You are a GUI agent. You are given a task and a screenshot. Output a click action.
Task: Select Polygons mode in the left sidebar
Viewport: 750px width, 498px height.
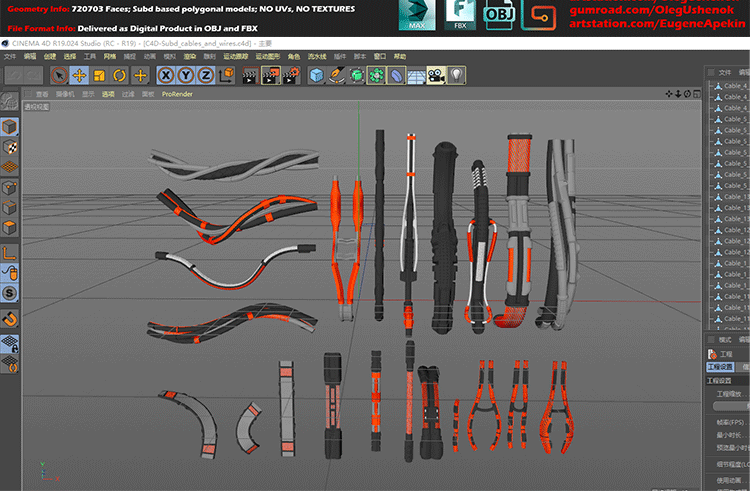point(9,229)
